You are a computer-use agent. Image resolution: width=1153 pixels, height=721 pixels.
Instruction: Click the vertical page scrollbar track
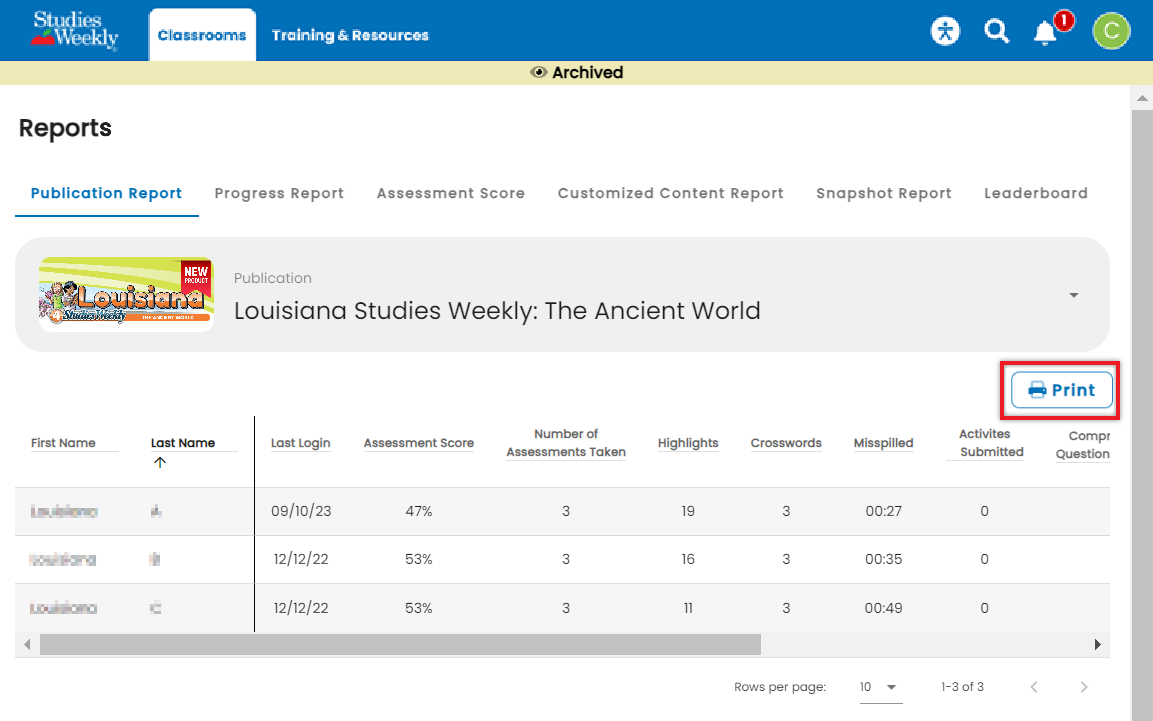pos(1142,415)
